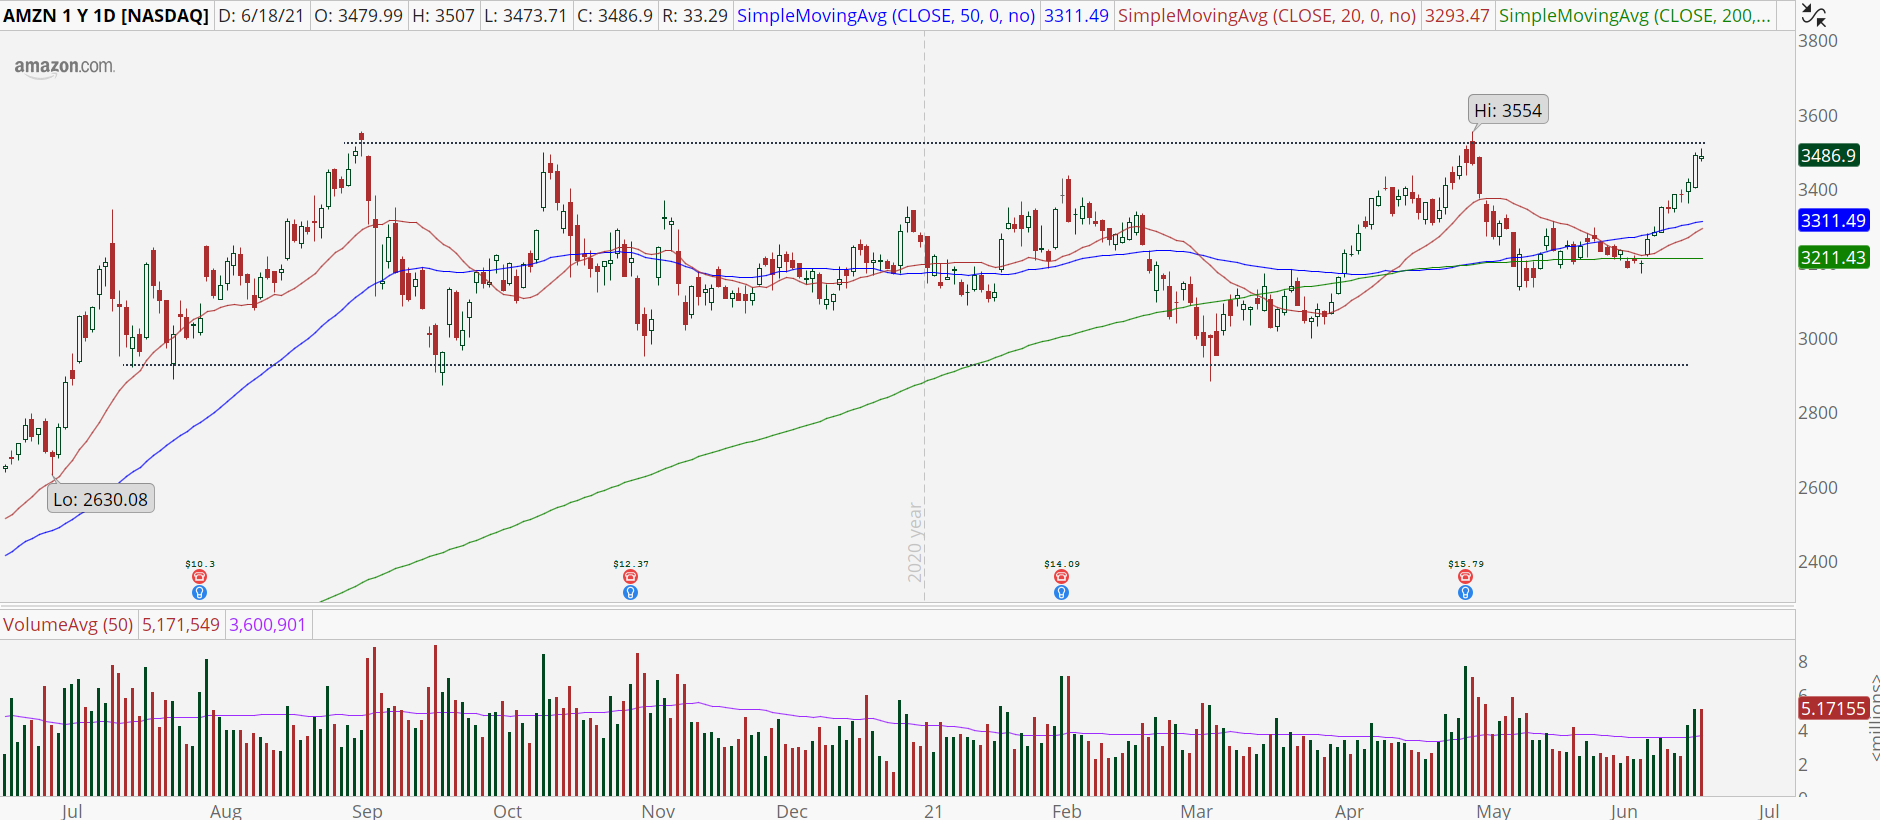Click the red earnings phone icon under $15.79
Image resolution: width=1880 pixels, height=820 pixels.
click(1465, 577)
